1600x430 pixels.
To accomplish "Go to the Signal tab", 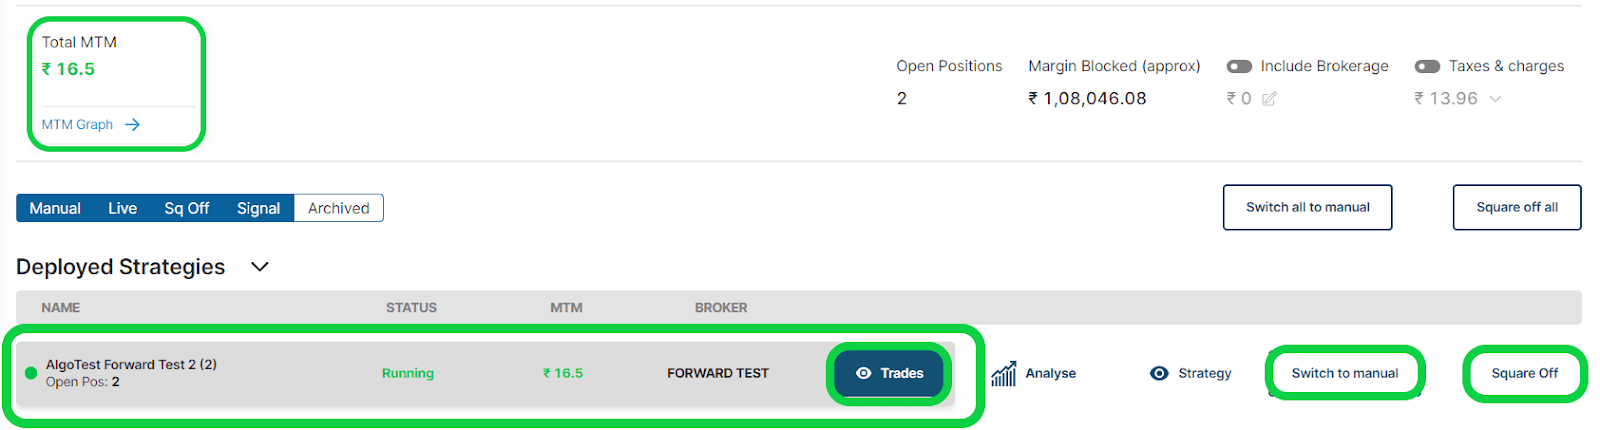I will click(258, 208).
